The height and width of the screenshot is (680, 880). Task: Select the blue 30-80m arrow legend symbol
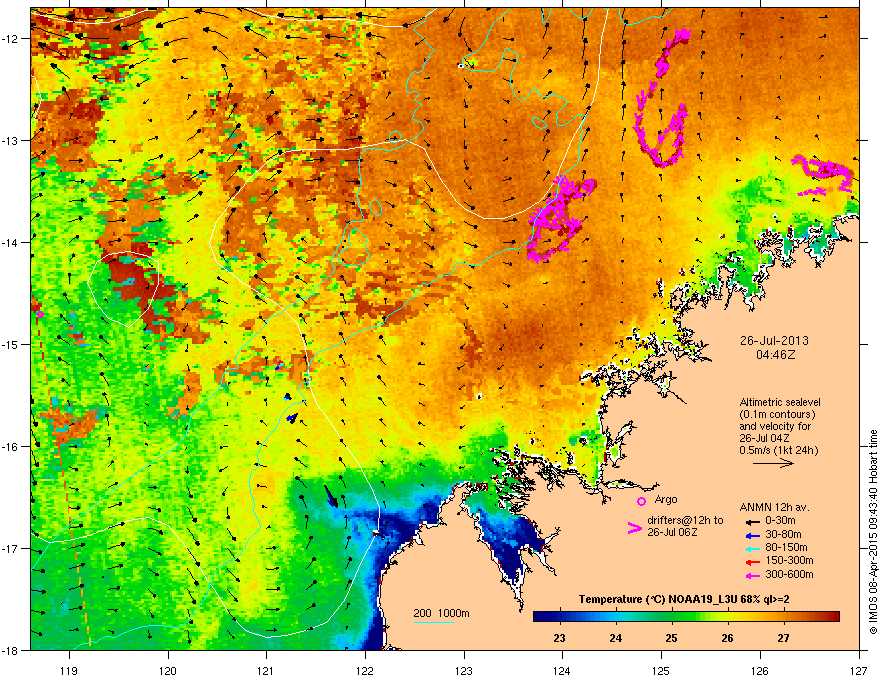pyautogui.click(x=753, y=536)
